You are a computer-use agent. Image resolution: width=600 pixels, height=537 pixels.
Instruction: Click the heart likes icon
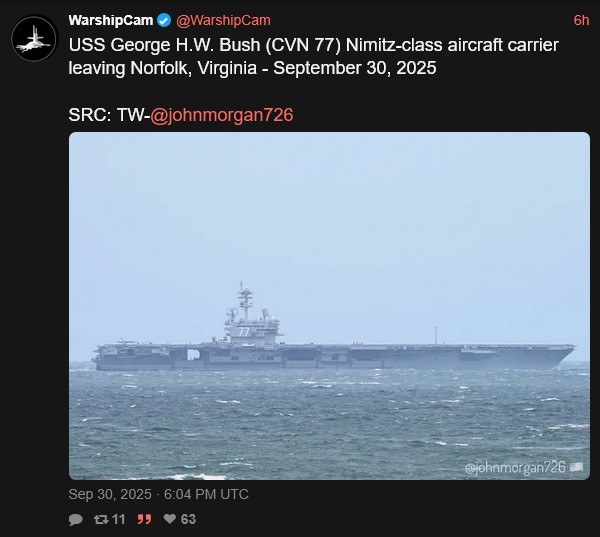pos(169,519)
